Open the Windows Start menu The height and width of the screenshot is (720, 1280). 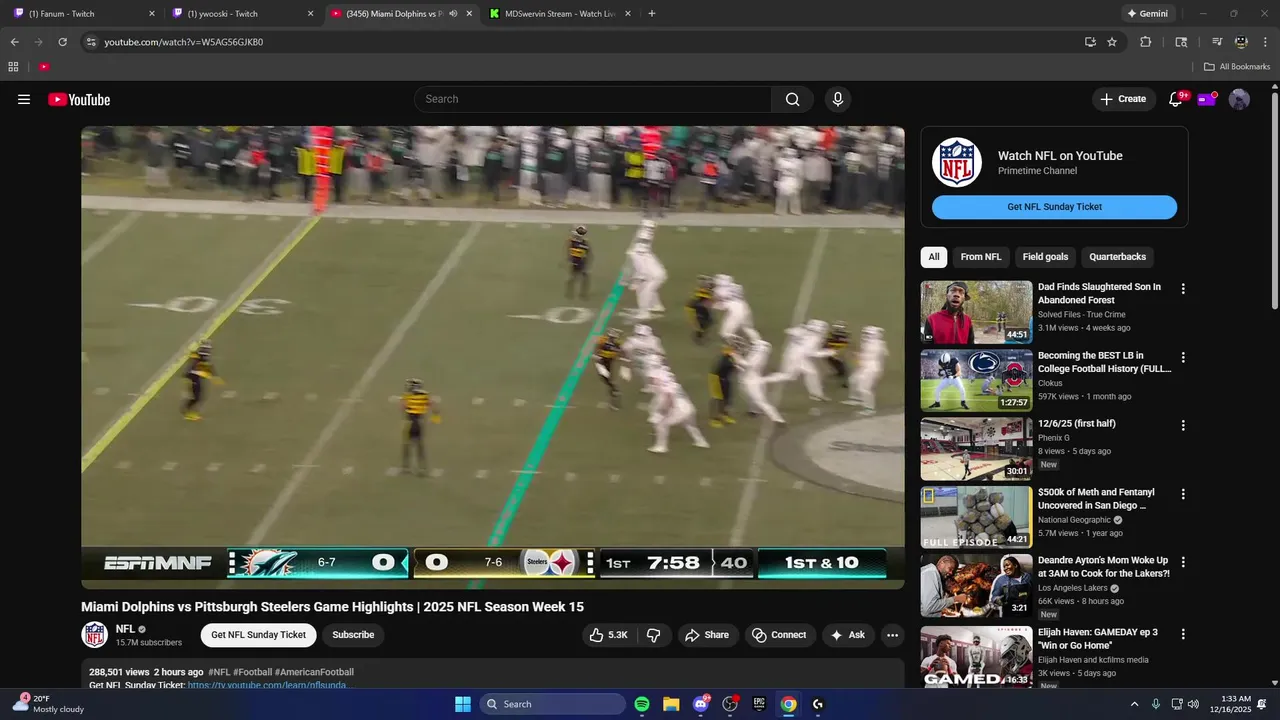tap(463, 704)
